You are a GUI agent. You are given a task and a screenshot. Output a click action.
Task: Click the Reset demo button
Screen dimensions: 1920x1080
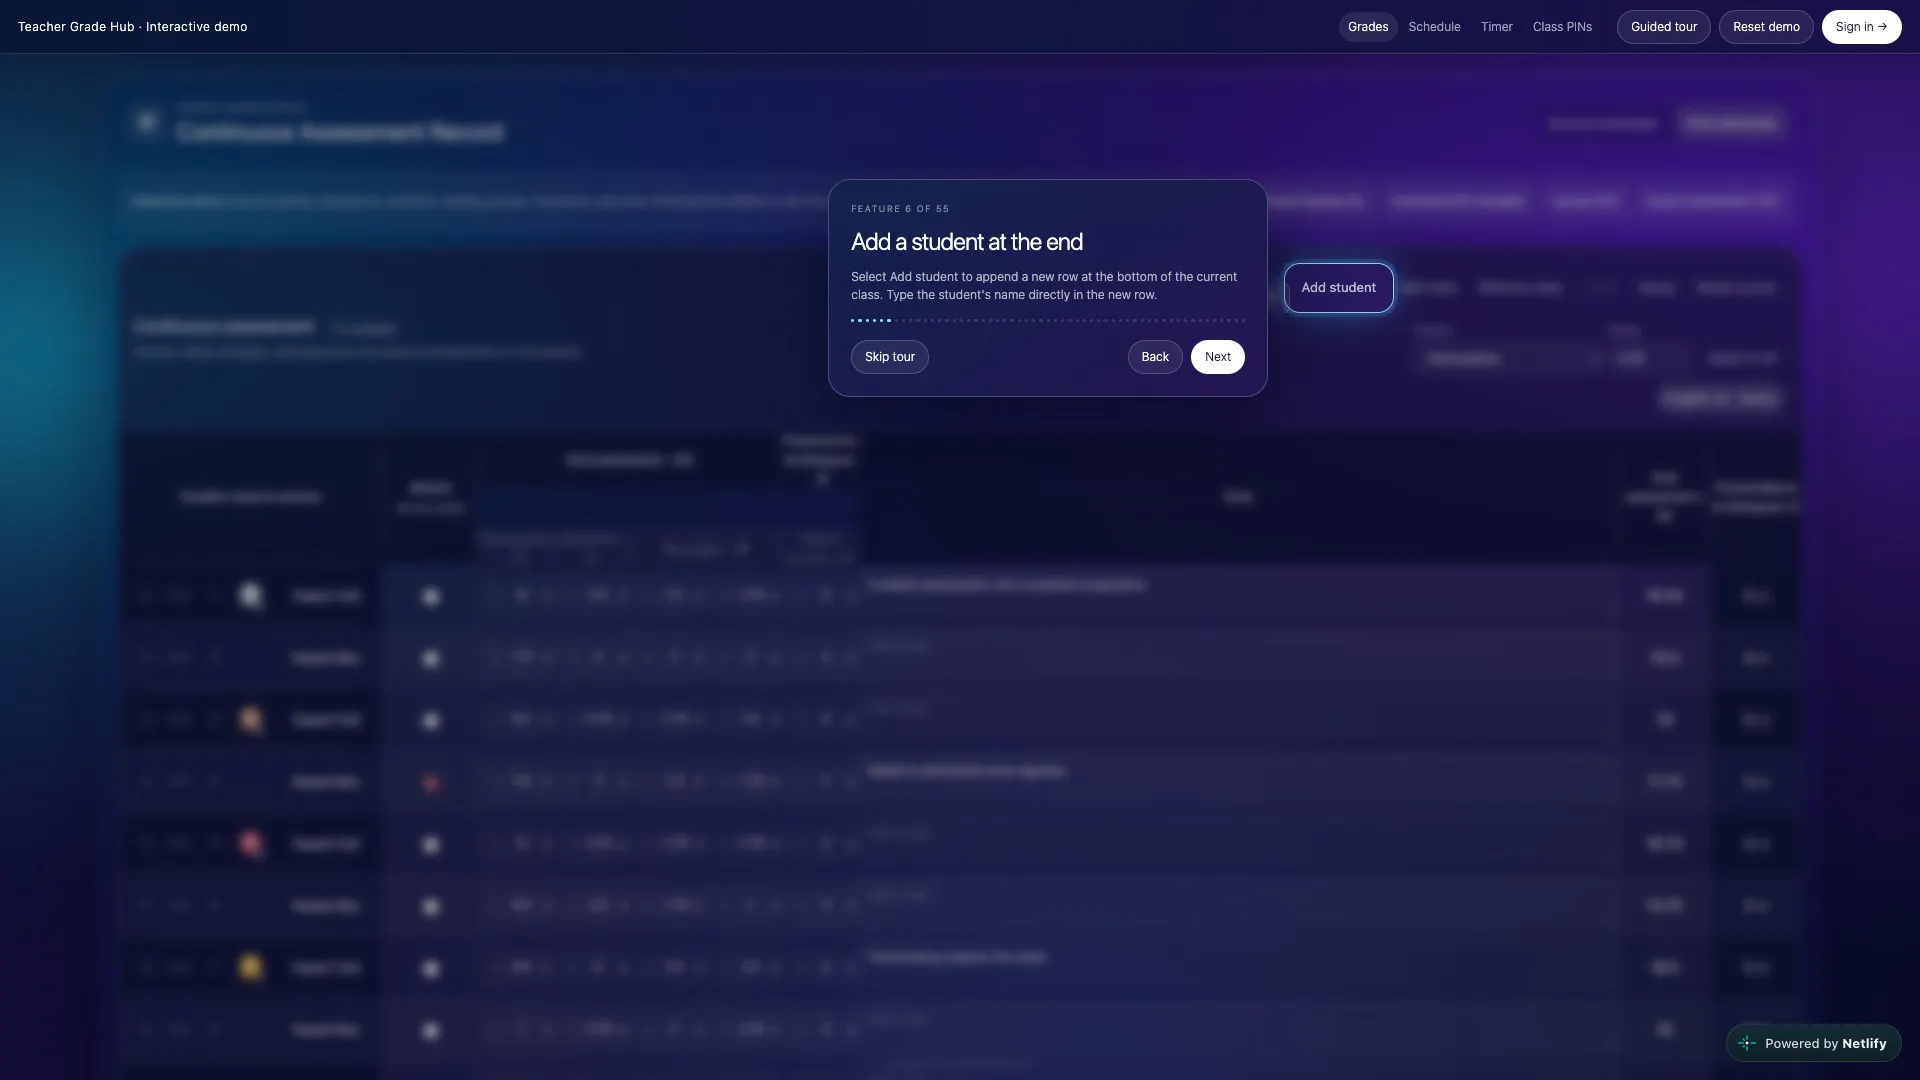tap(1765, 27)
